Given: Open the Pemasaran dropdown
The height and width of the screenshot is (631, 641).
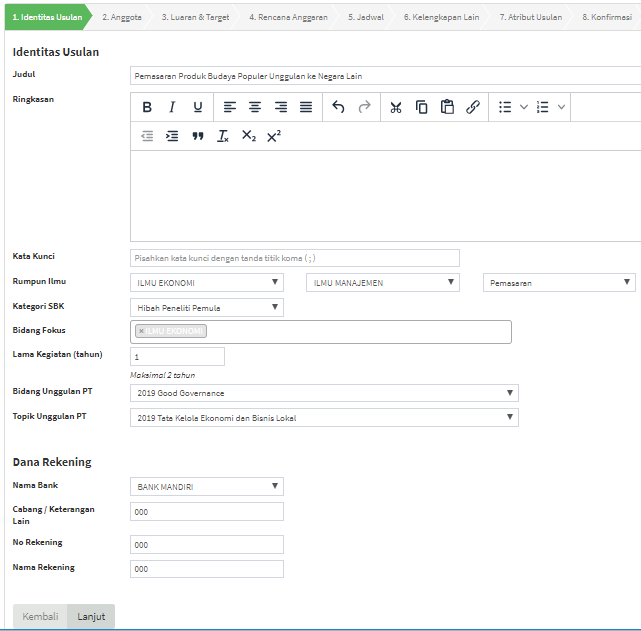Looking at the screenshot, I should (559, 282).
